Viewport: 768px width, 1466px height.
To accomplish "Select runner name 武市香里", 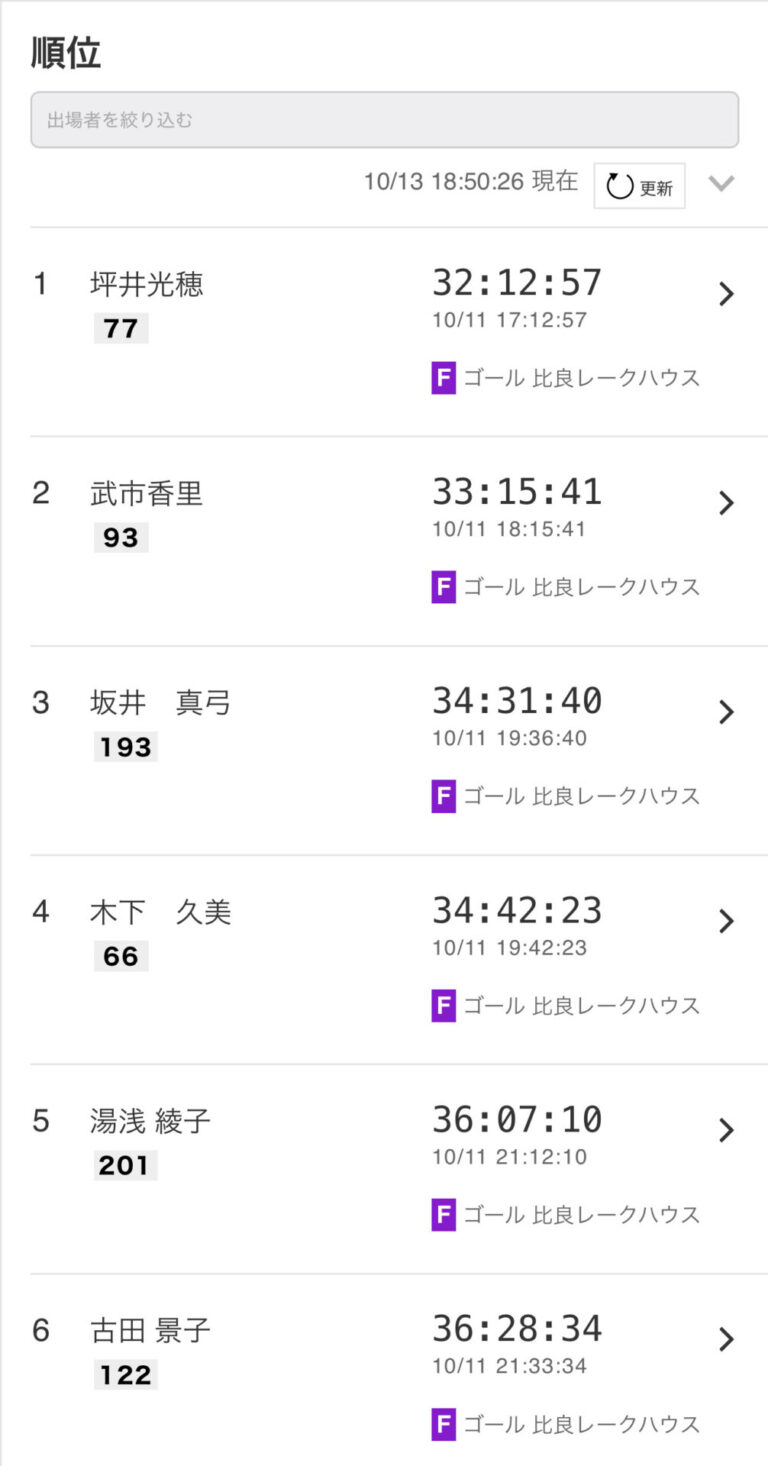I will pyautogui.click(x=147, y=494).
